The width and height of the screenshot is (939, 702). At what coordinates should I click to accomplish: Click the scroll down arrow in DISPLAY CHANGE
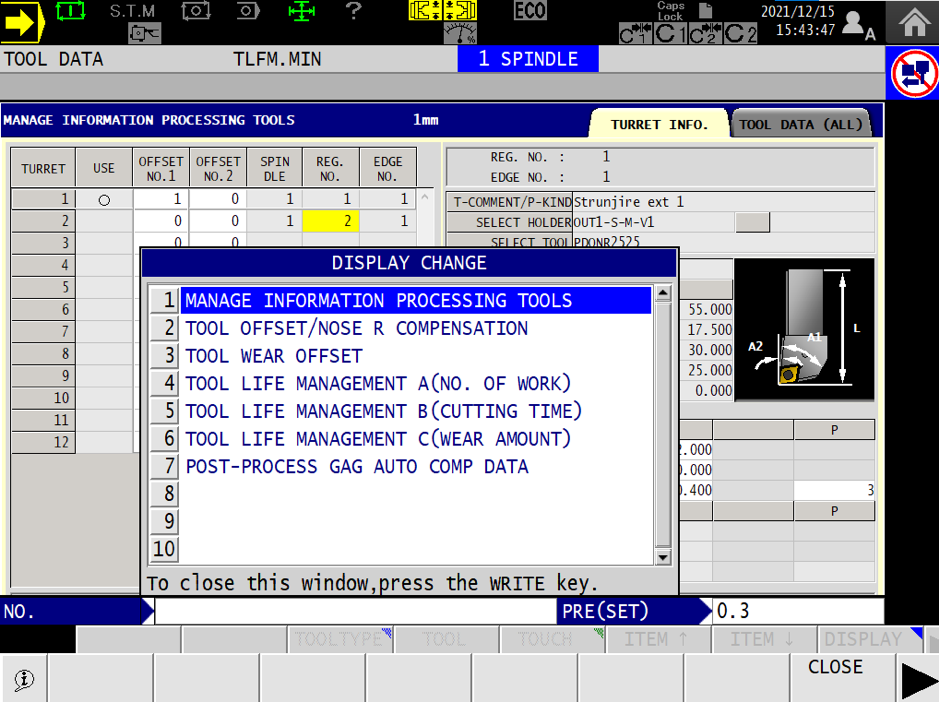pos(661,559)
